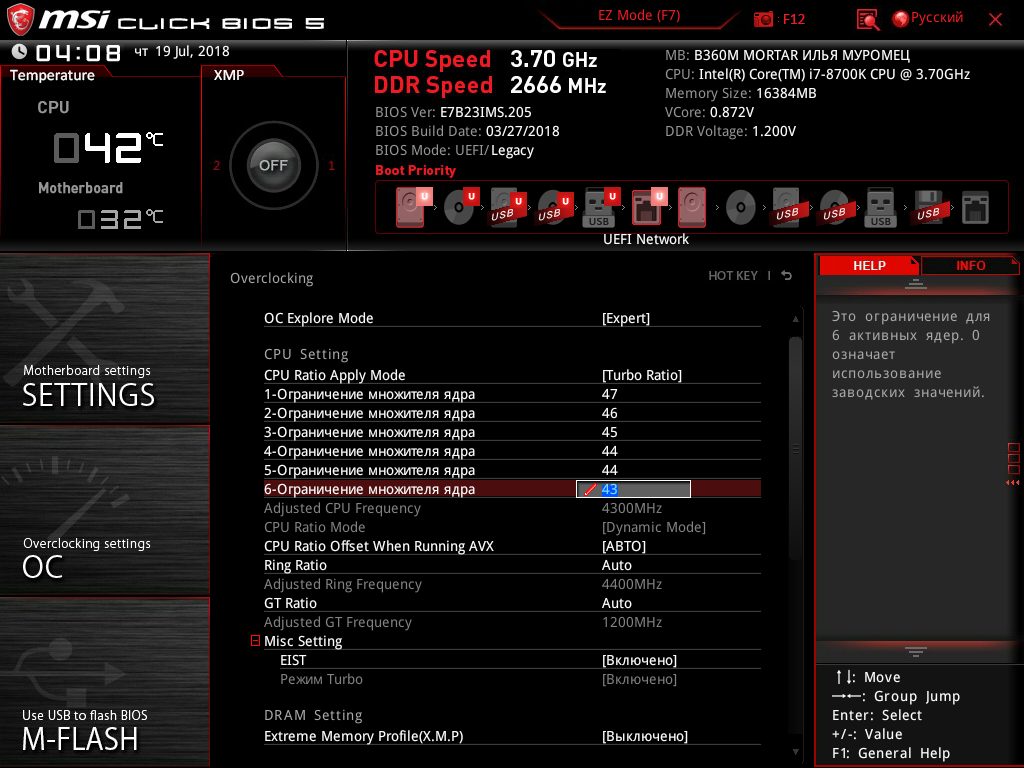The image size is (1024, 768).
Task: Select the Ring Ratio Auto value
Action: 616,565
